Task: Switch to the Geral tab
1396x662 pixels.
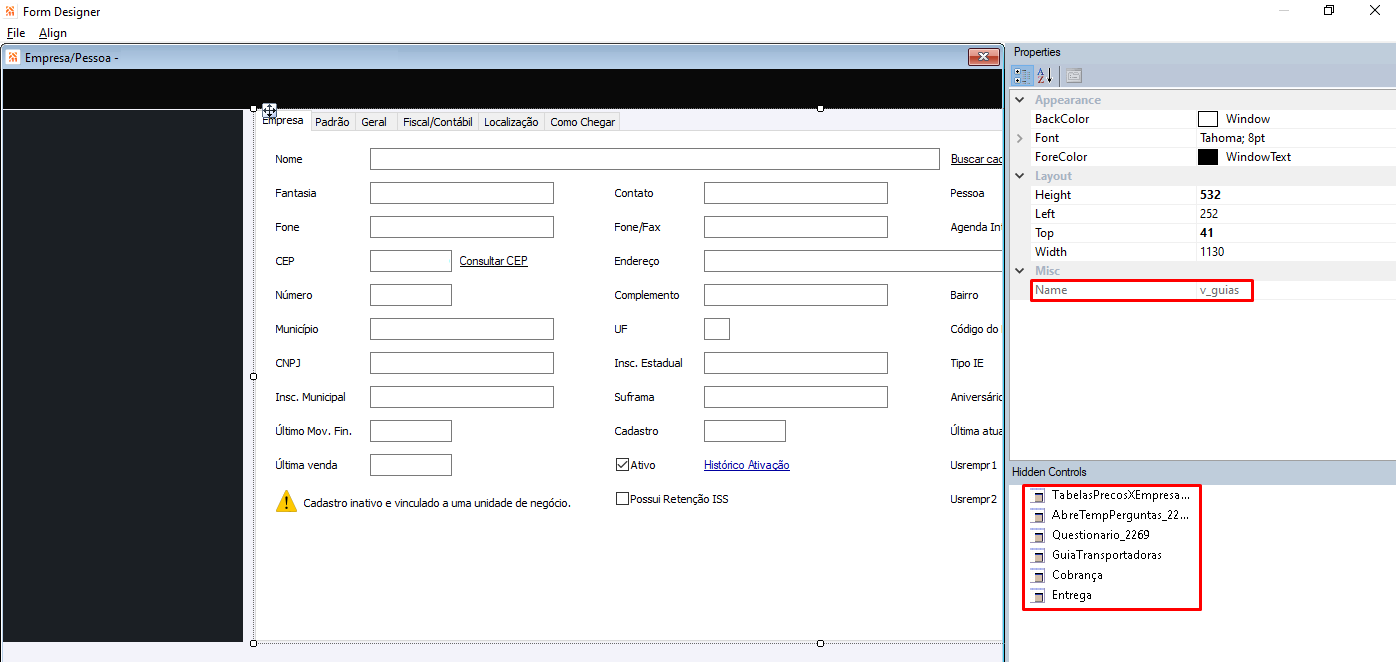Action: click(374, 122)
